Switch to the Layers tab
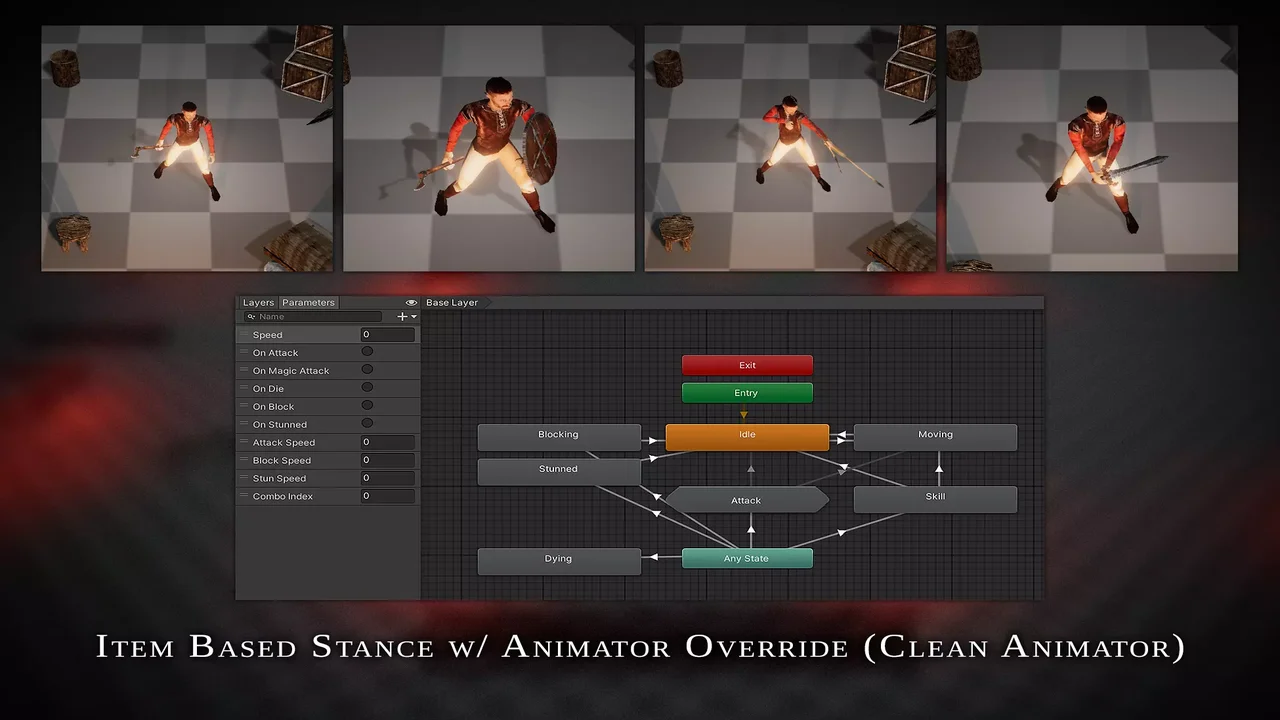Image resolution: width=1280 pixels, height=720 pixels. 258,302
